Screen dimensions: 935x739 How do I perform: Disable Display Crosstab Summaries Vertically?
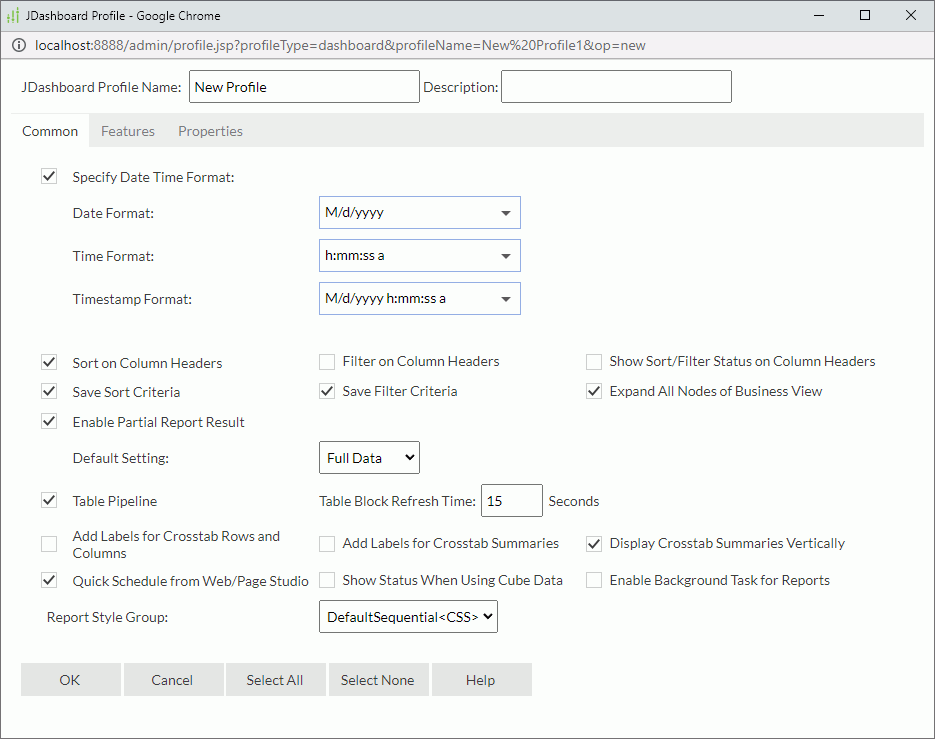tap(593, 543)
